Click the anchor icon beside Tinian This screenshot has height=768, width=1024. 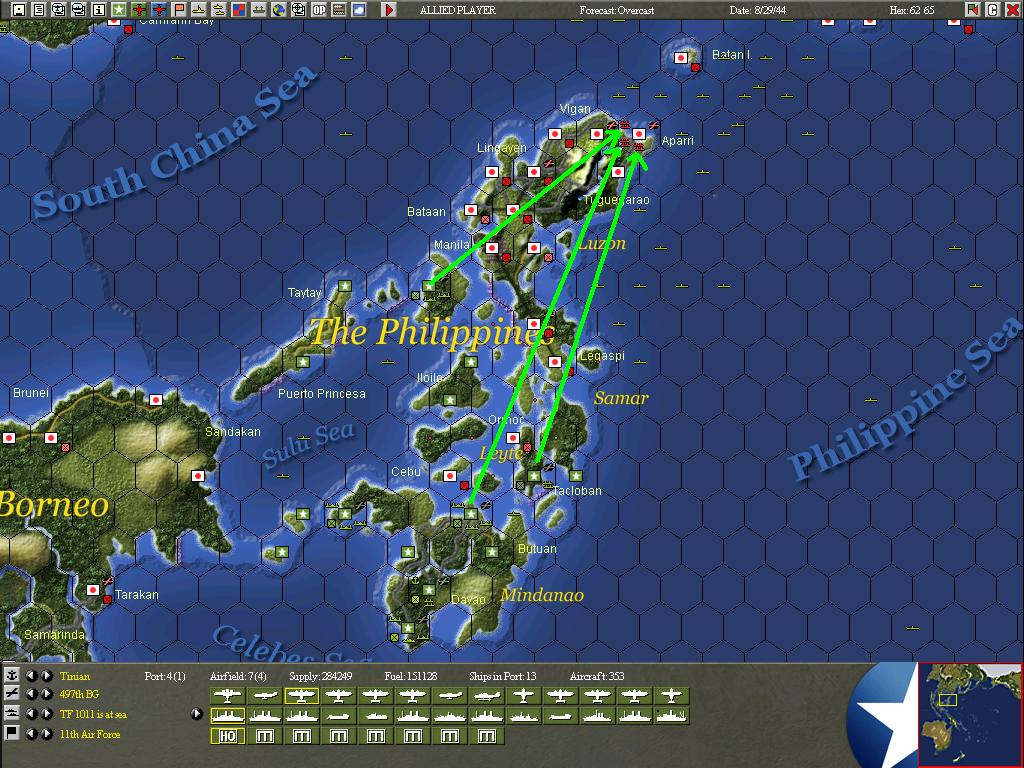(11, 675)
